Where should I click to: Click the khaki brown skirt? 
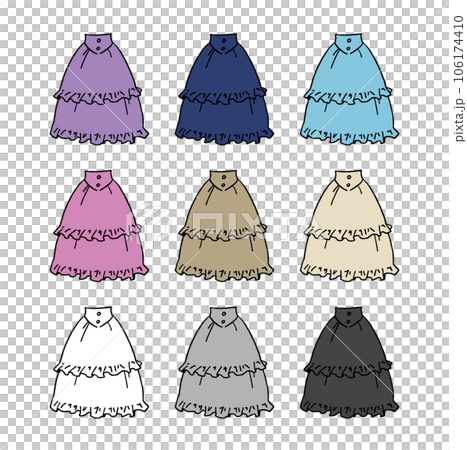tap(224, 226)
